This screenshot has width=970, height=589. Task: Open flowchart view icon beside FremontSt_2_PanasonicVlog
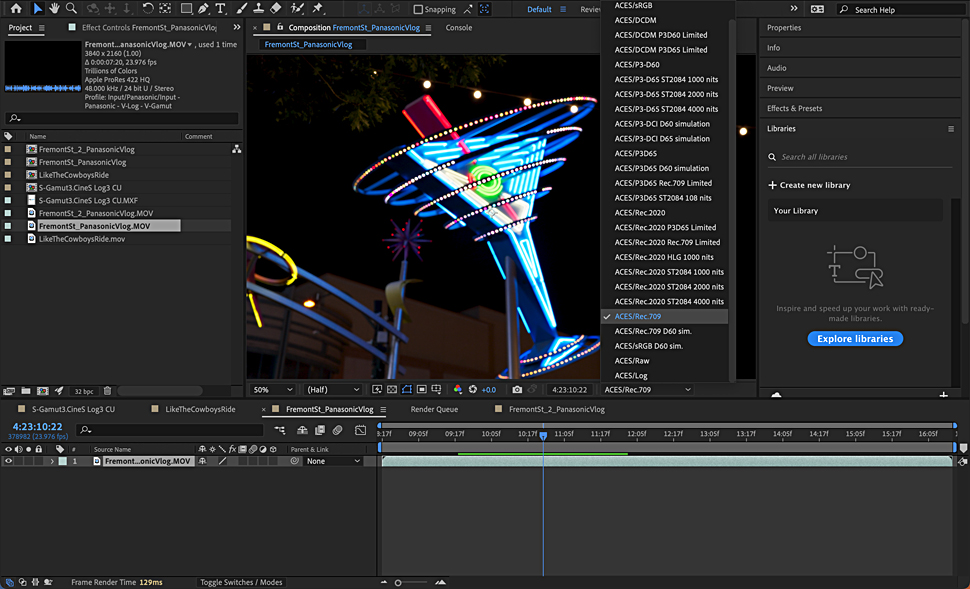[236, 149]
